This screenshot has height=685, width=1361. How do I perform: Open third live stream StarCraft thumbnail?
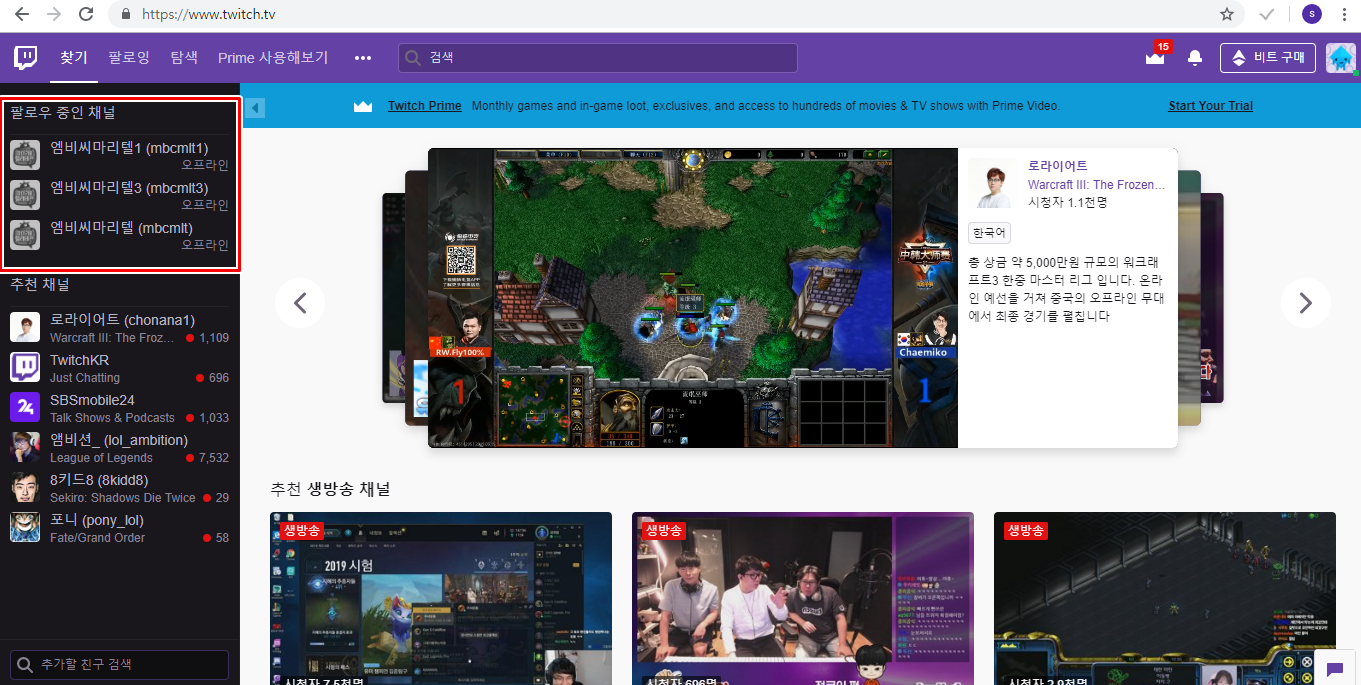click(1165, 598)
